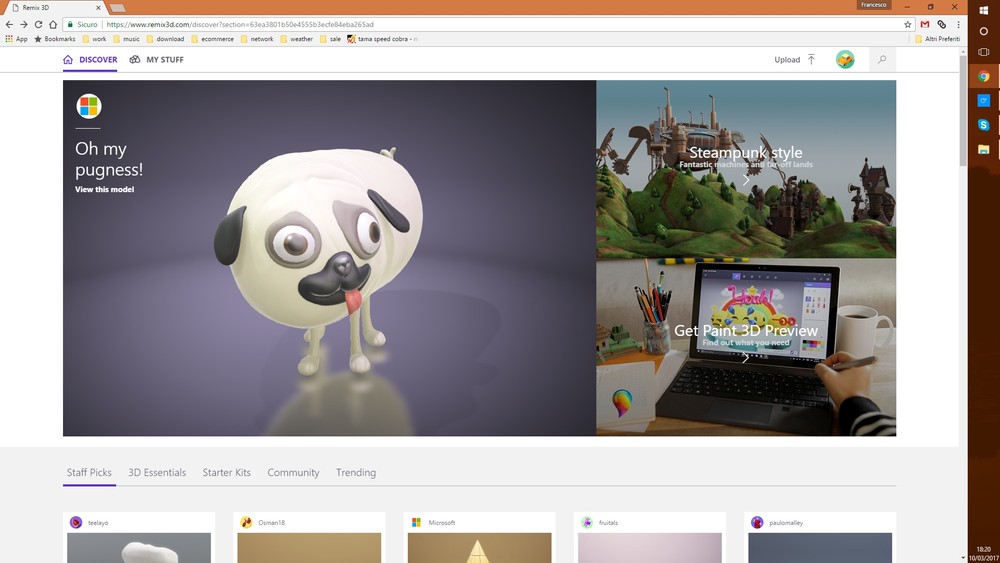Open the weather bookmarks folder
The height and width of the screenshot is (563, 1000).
(x=297, y=39)
